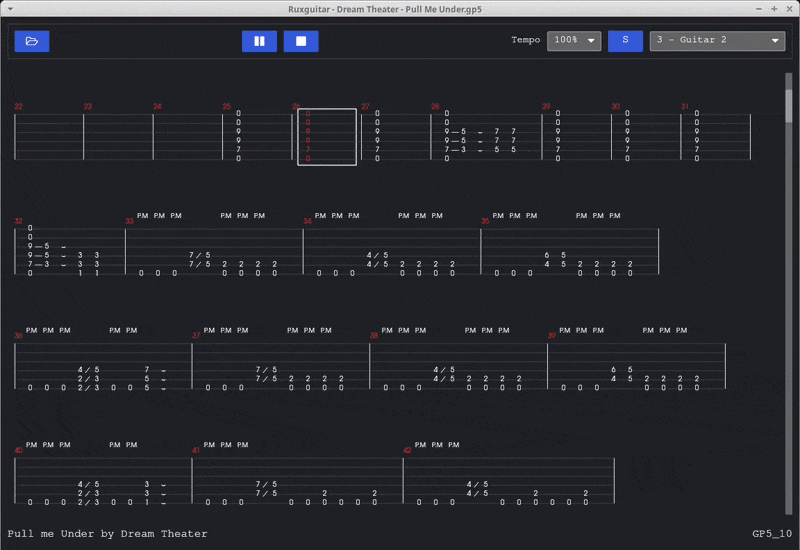
Task: Click measure 39 in the third row
Action: coord(635,366)
